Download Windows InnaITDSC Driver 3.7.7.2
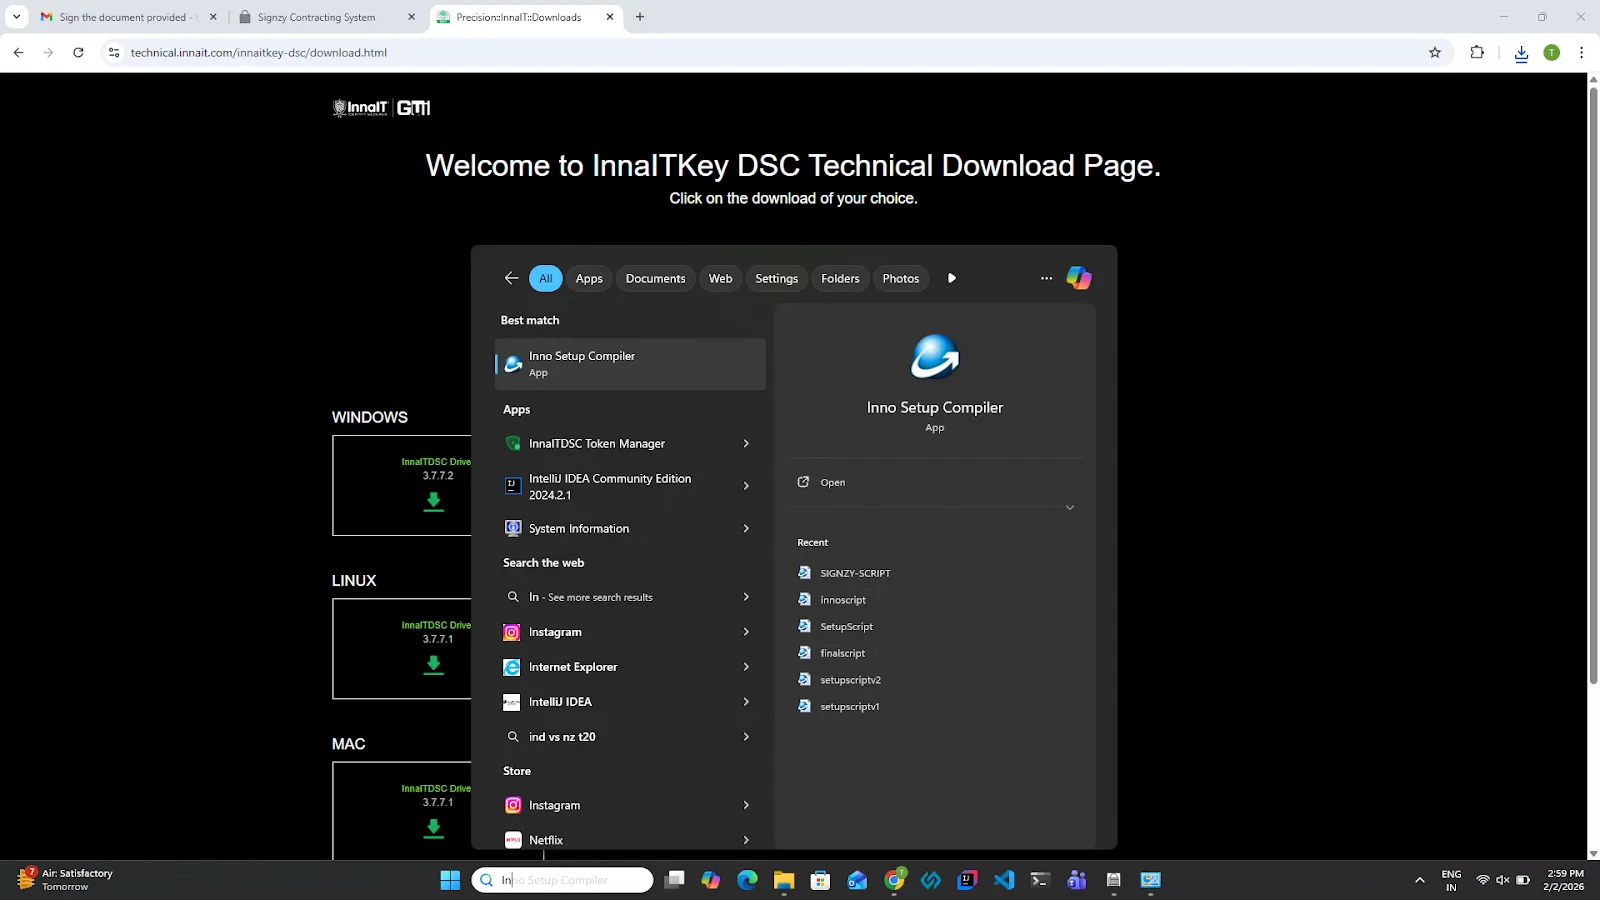This screenshot has height=900, width=1600. [433, 501]
